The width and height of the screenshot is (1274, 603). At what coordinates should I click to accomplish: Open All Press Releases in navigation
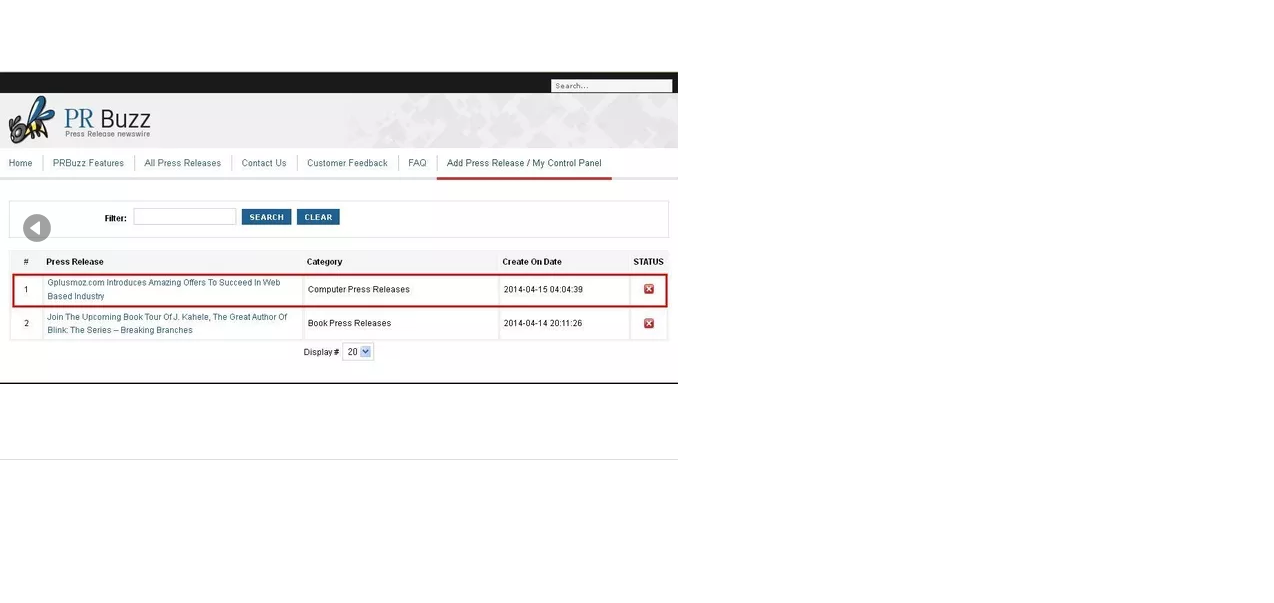182,163
